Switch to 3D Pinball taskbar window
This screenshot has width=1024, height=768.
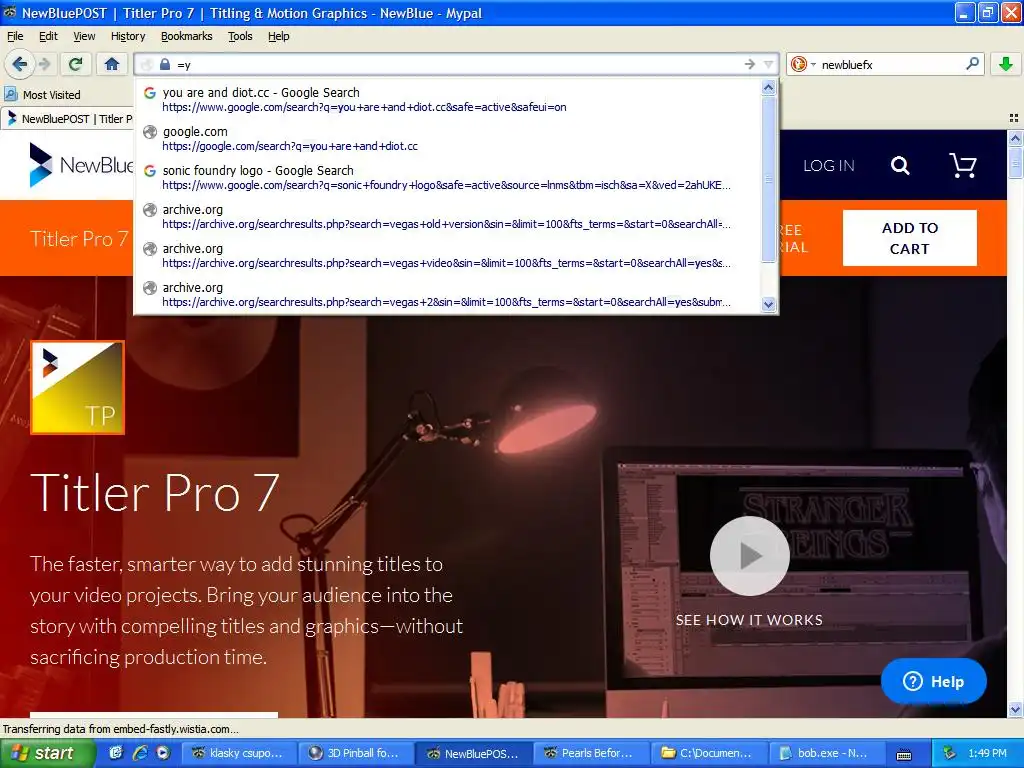tap(355, 753)
